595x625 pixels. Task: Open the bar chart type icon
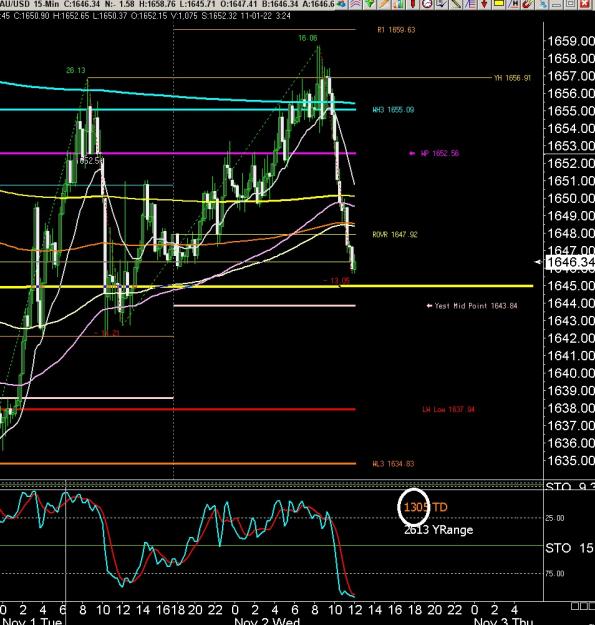pos(398,4)
